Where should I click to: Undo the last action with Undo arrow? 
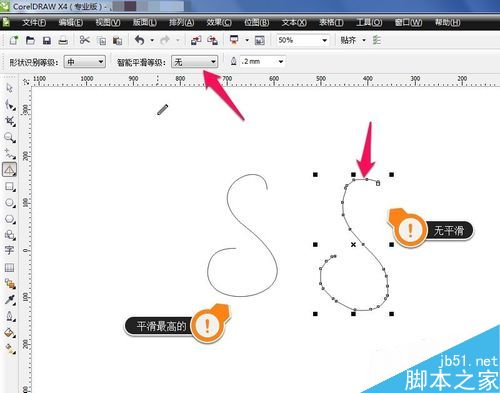(x=139, y=40)
